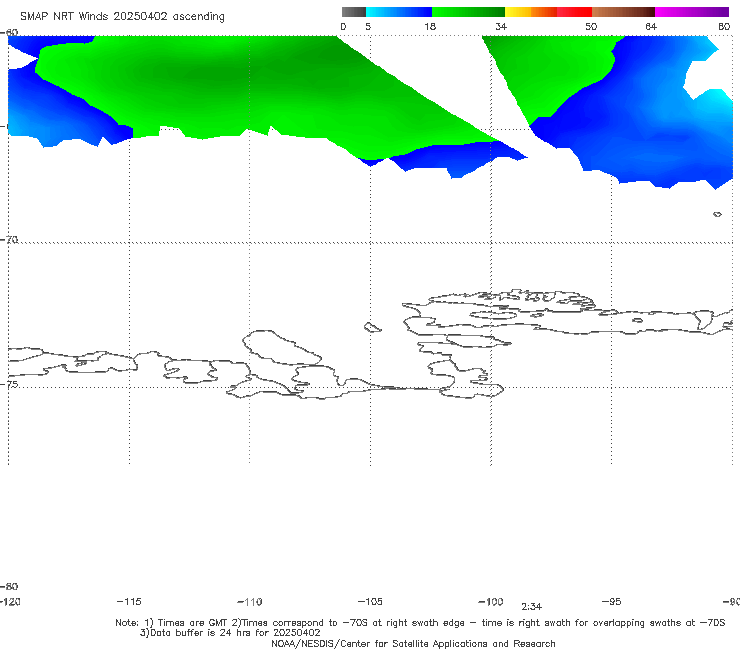This screenshot has width=740, height=650.
Task: Click the brown segment of the color bar
Action: [623, 12]
